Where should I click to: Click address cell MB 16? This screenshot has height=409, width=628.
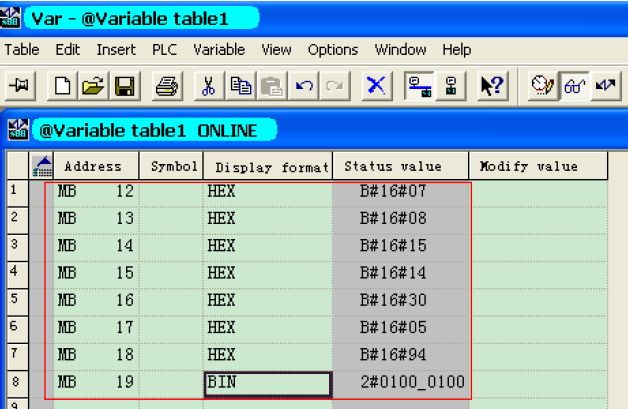coord(96,300)
